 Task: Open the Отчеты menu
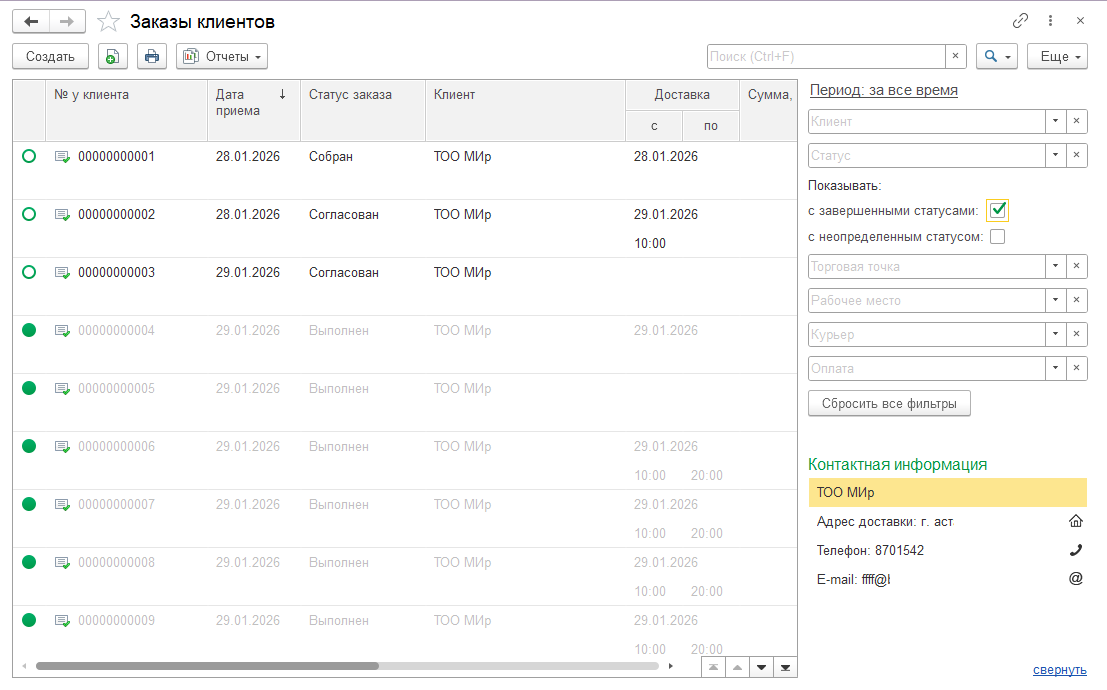click(x=222, y=57)
